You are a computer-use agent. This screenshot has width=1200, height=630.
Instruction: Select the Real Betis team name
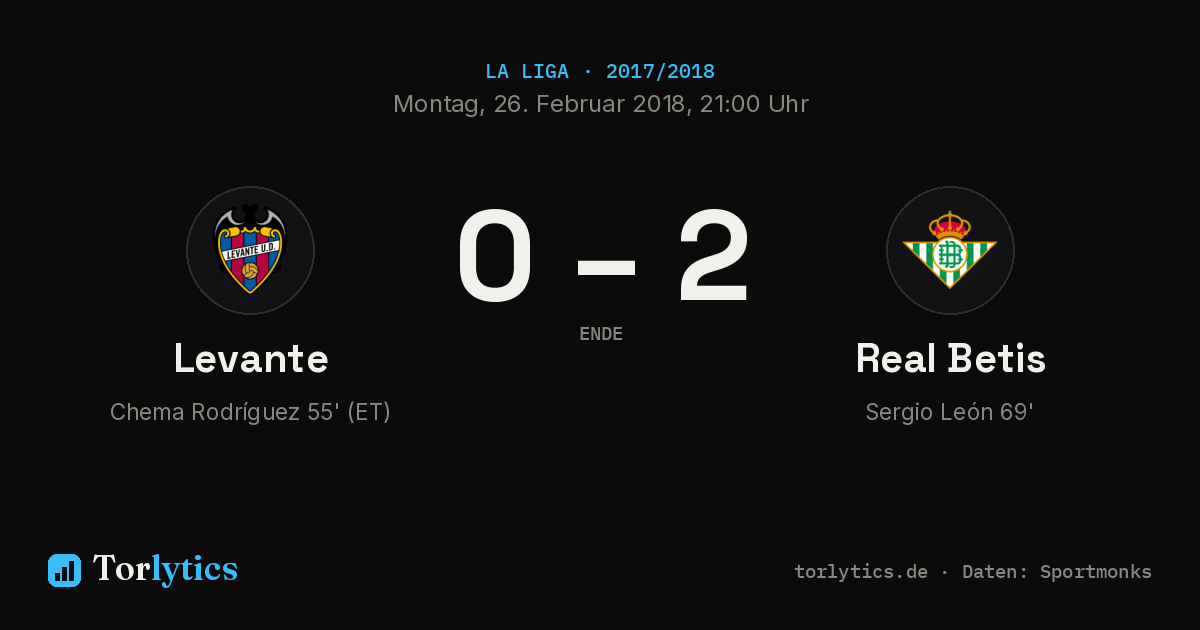tap(950, 358)
